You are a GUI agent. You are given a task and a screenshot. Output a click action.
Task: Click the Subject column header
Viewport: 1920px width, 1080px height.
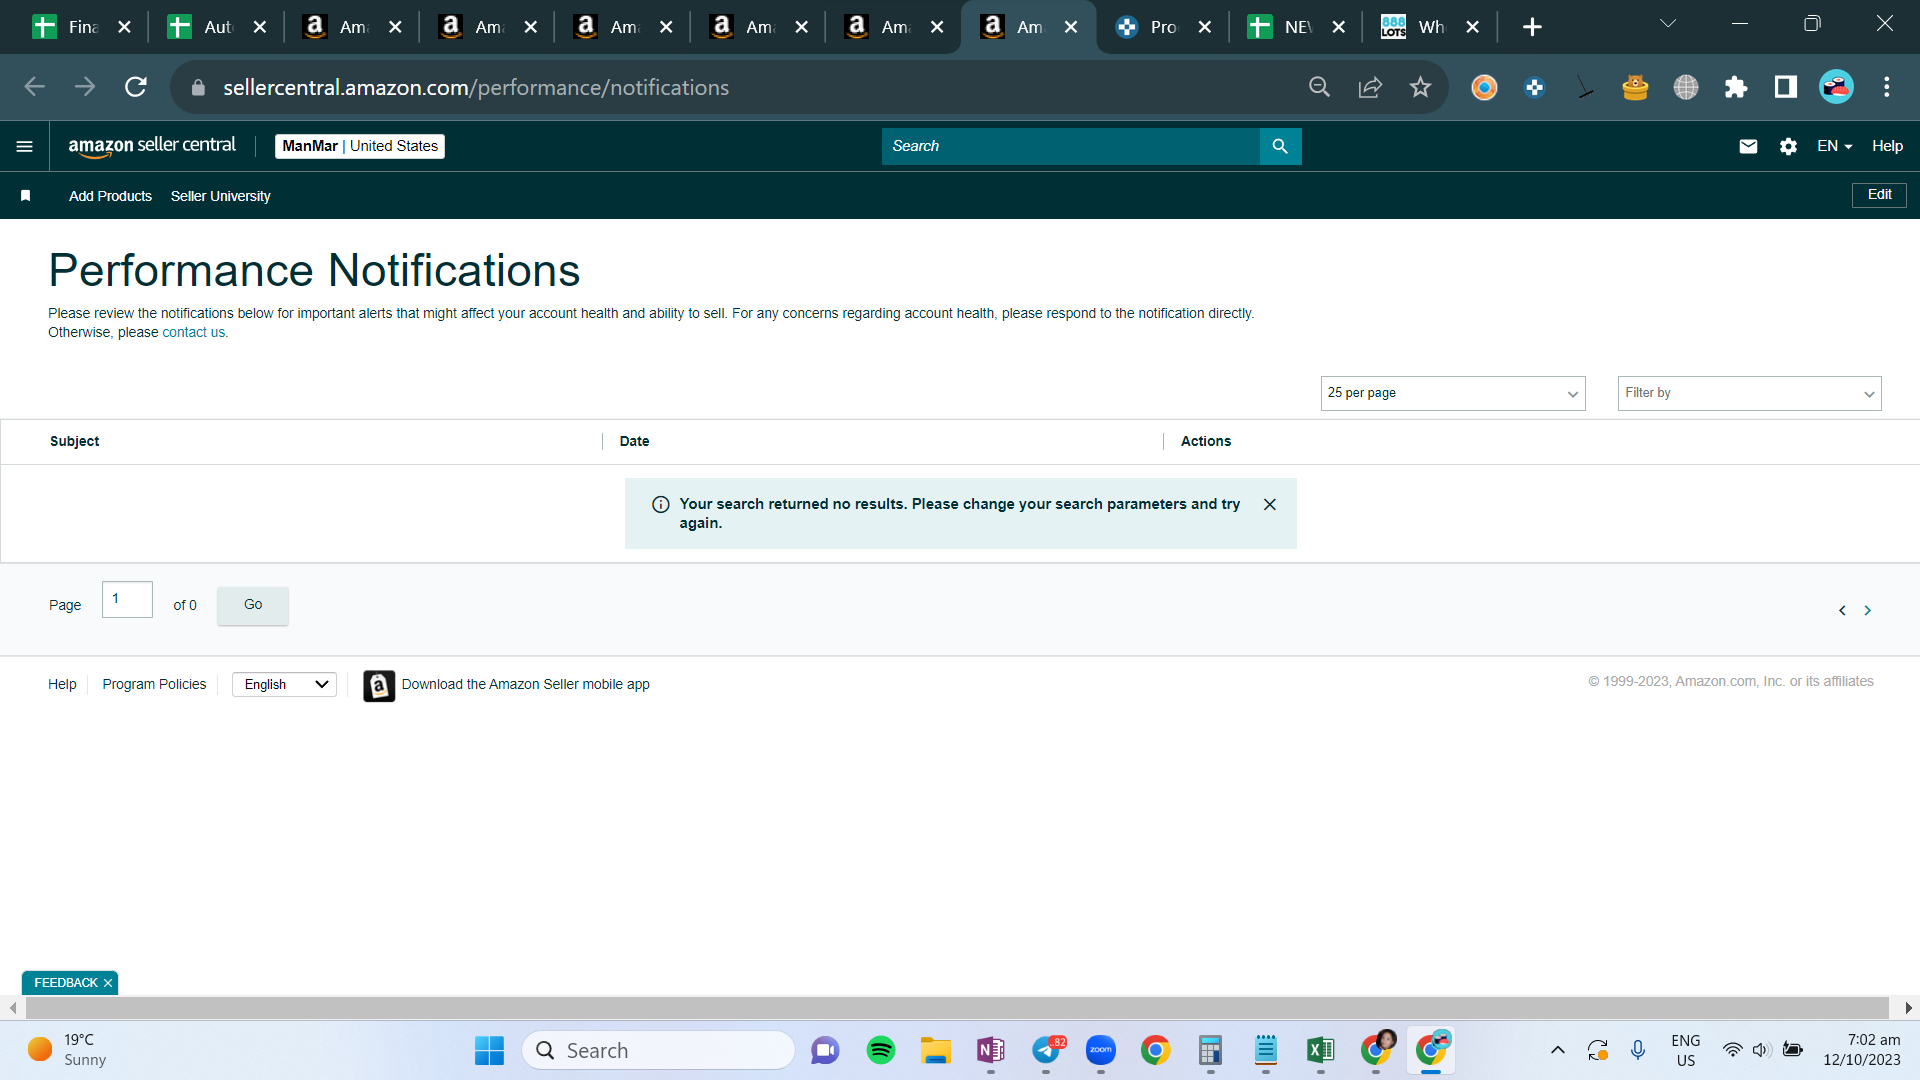74,441
